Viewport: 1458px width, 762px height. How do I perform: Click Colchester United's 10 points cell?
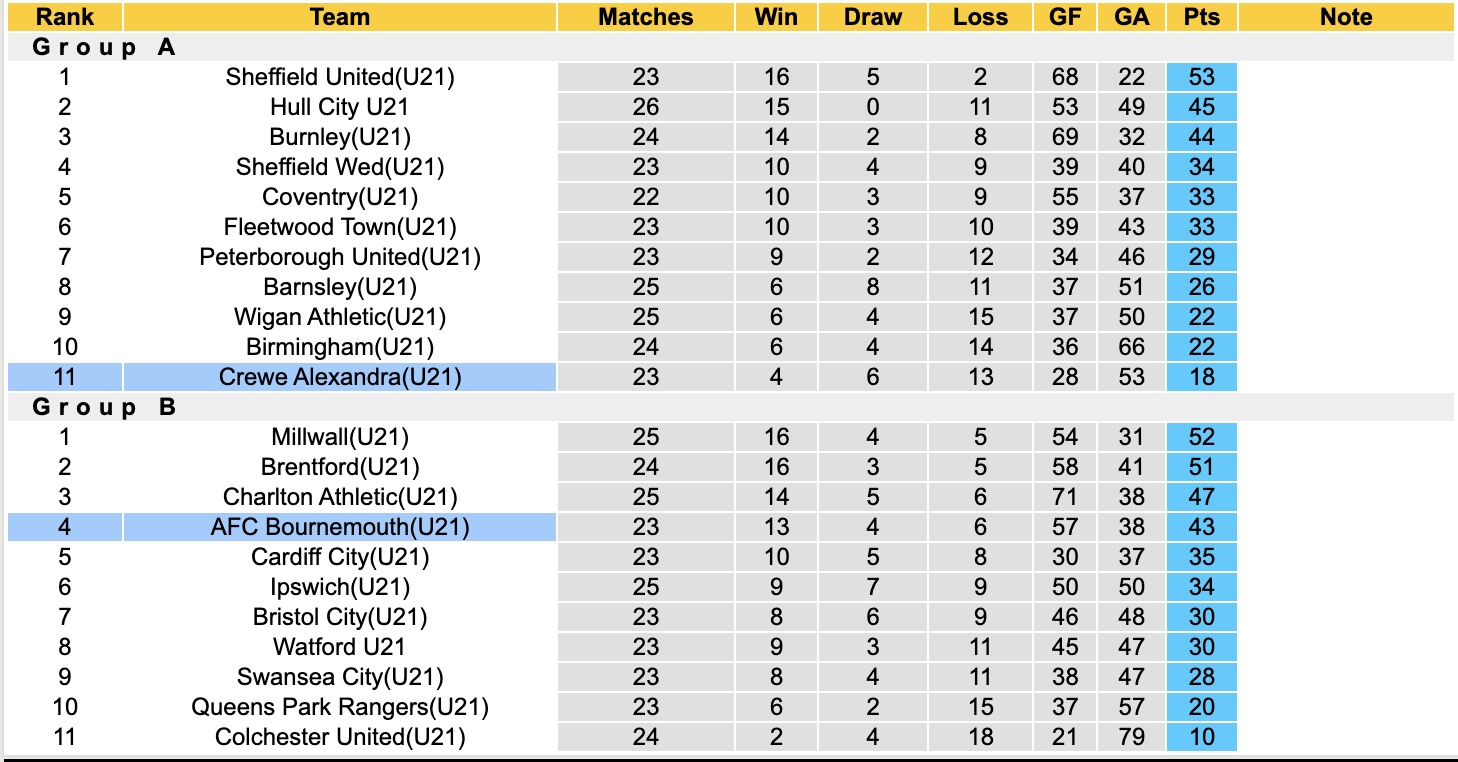coord(1201,737)
